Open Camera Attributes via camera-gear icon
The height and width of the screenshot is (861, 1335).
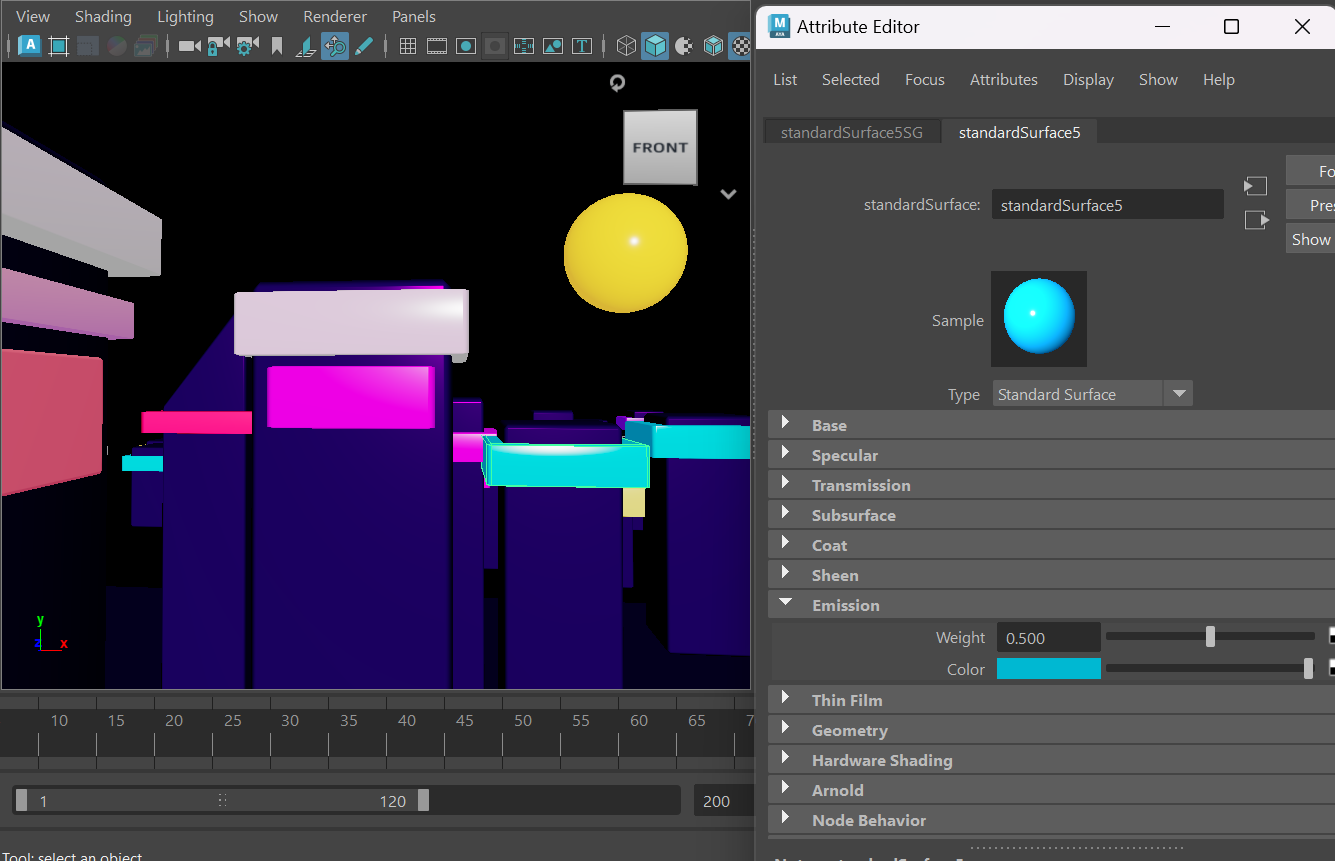247,45
